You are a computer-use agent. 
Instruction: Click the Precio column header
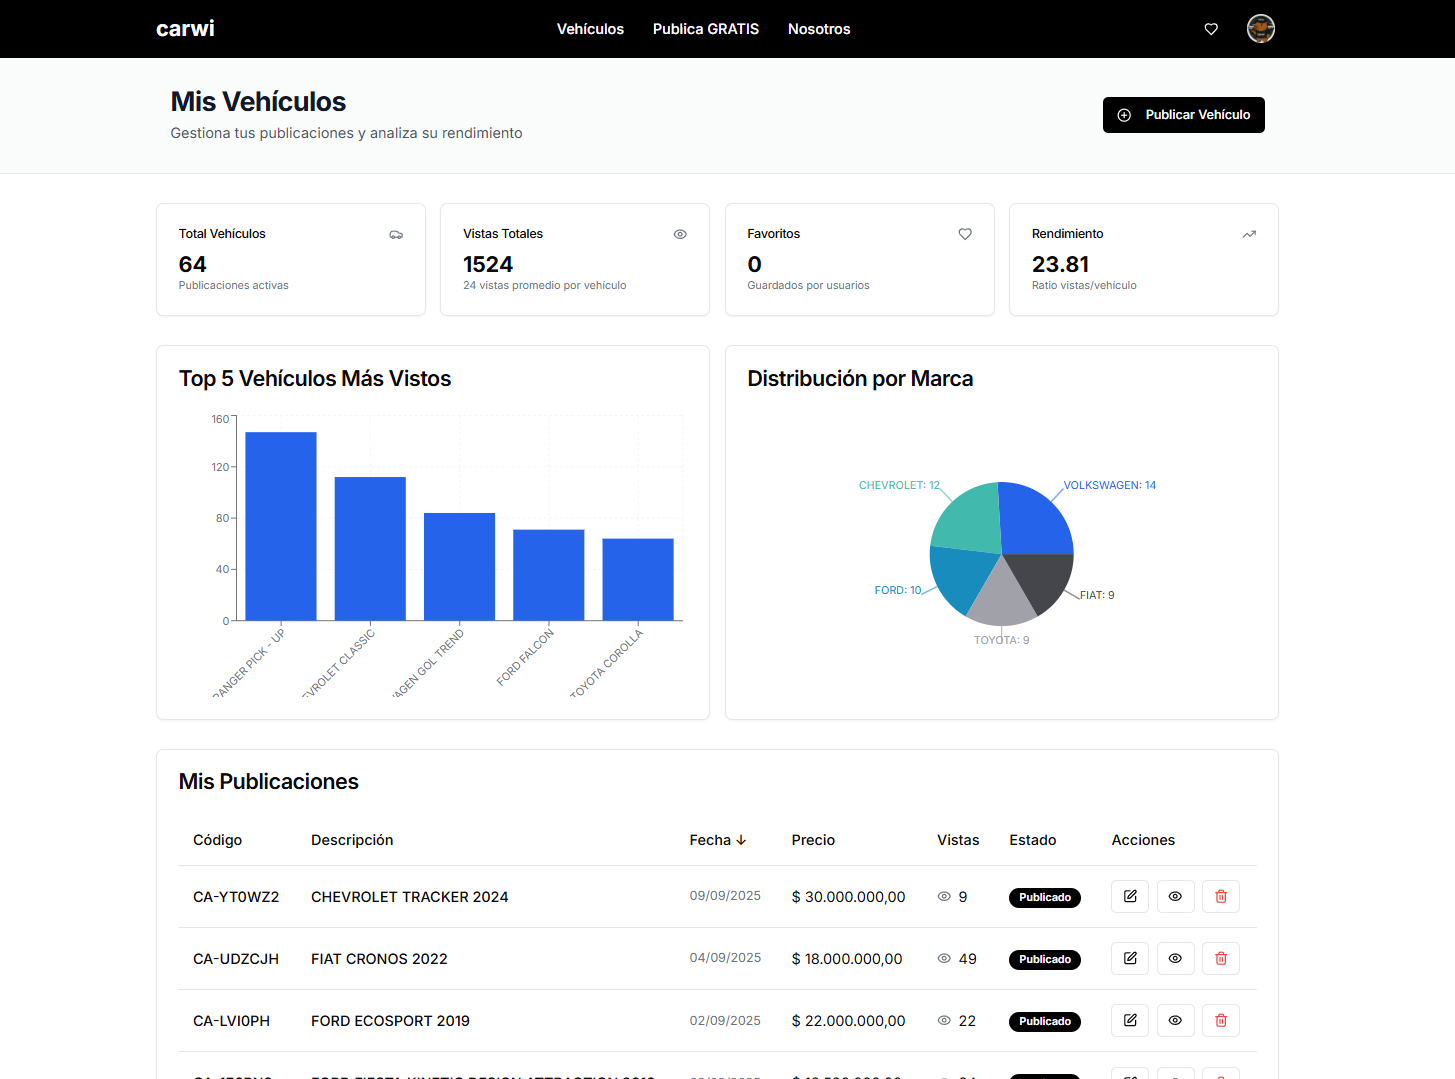click(813, 840)
